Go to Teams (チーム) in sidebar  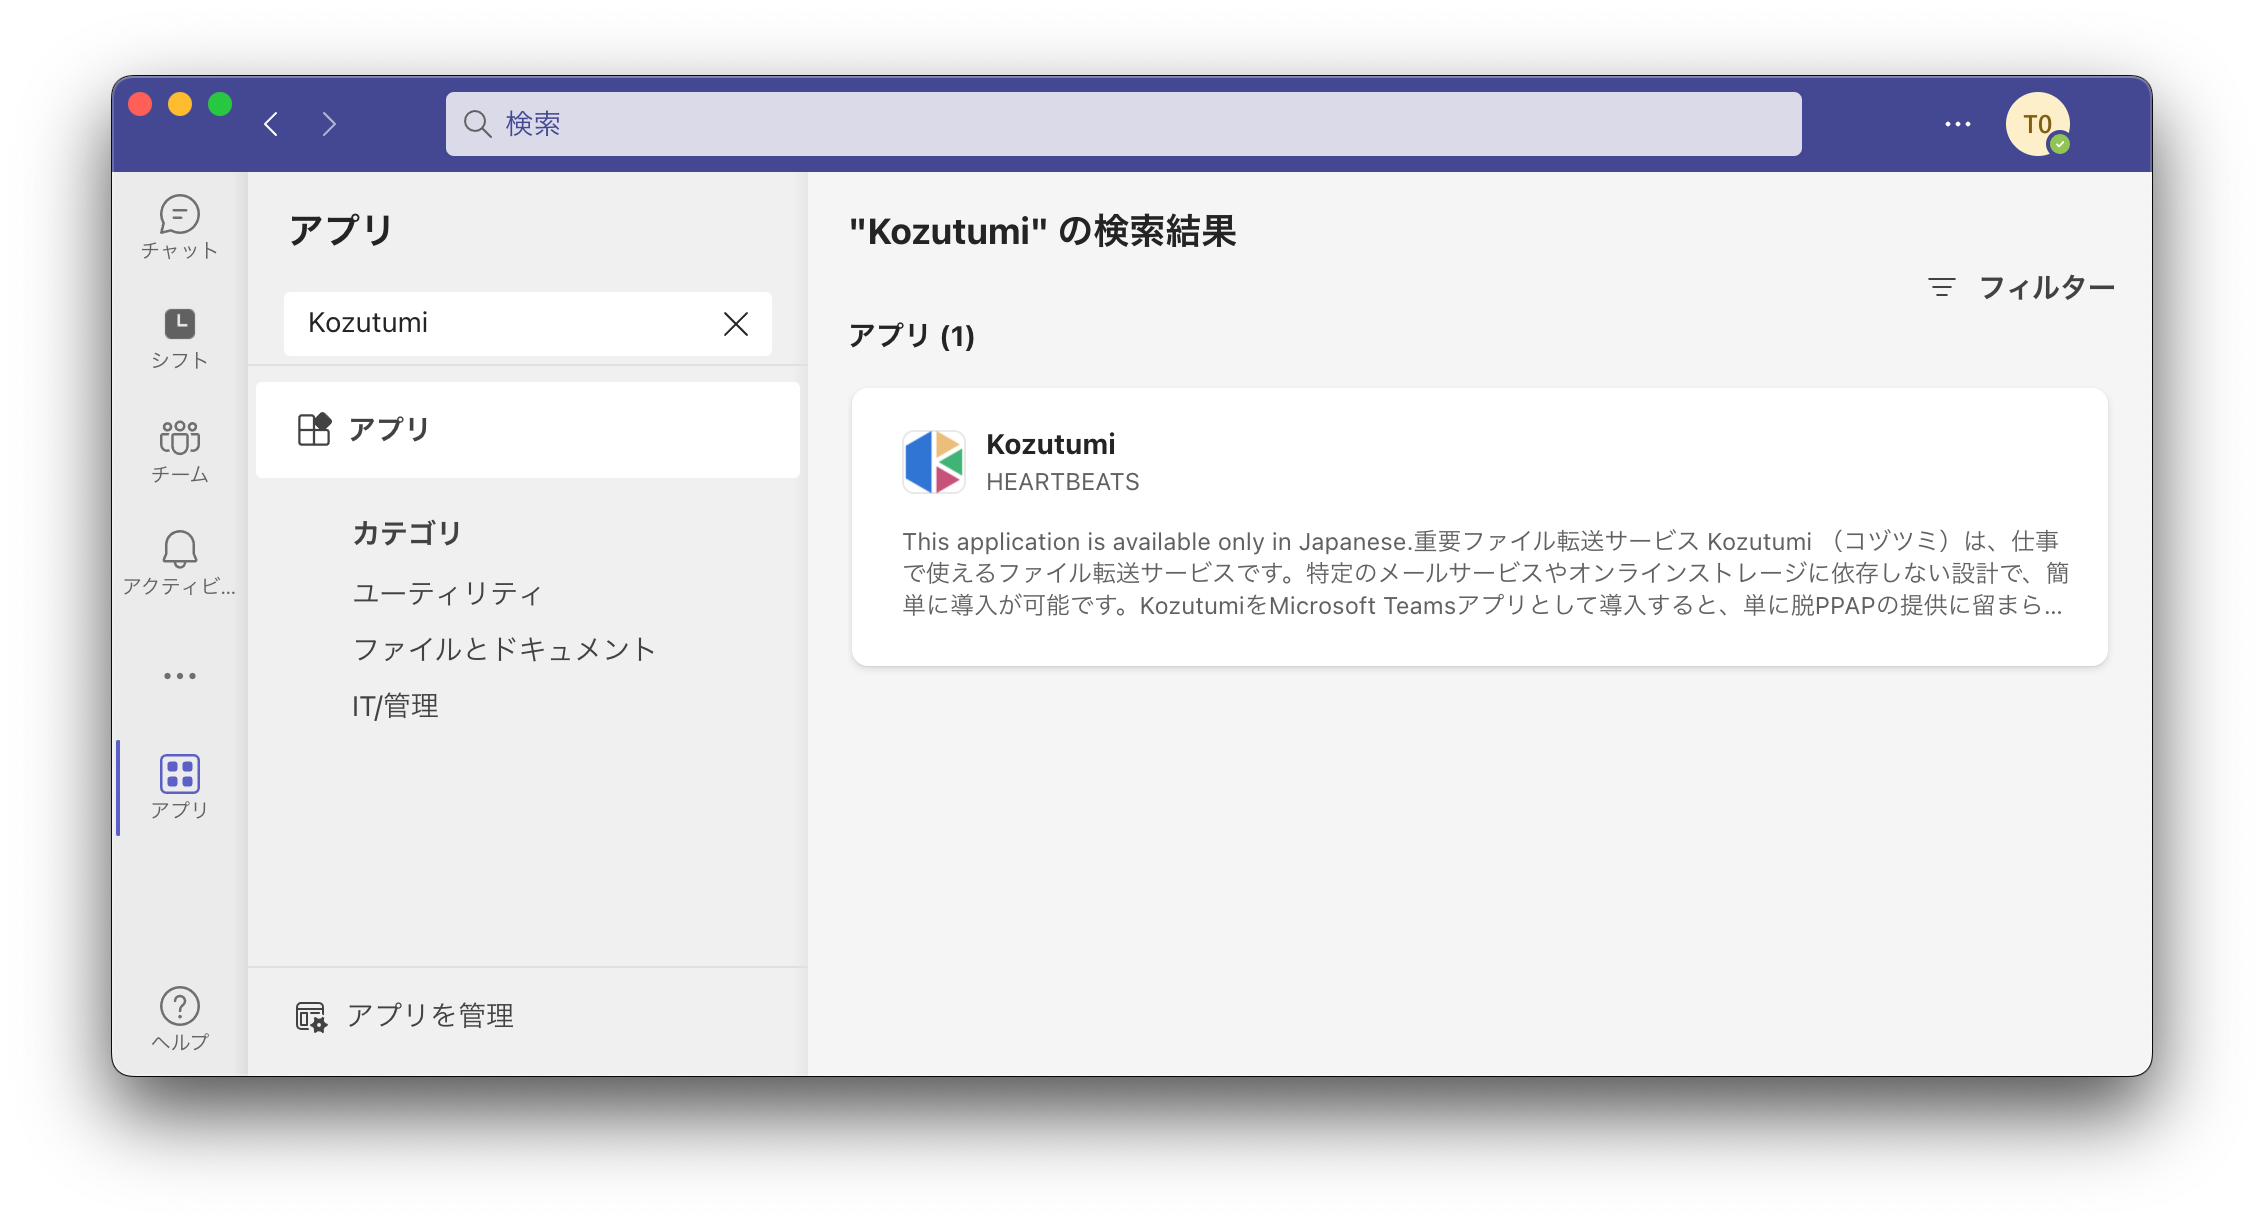click(180, 451)
